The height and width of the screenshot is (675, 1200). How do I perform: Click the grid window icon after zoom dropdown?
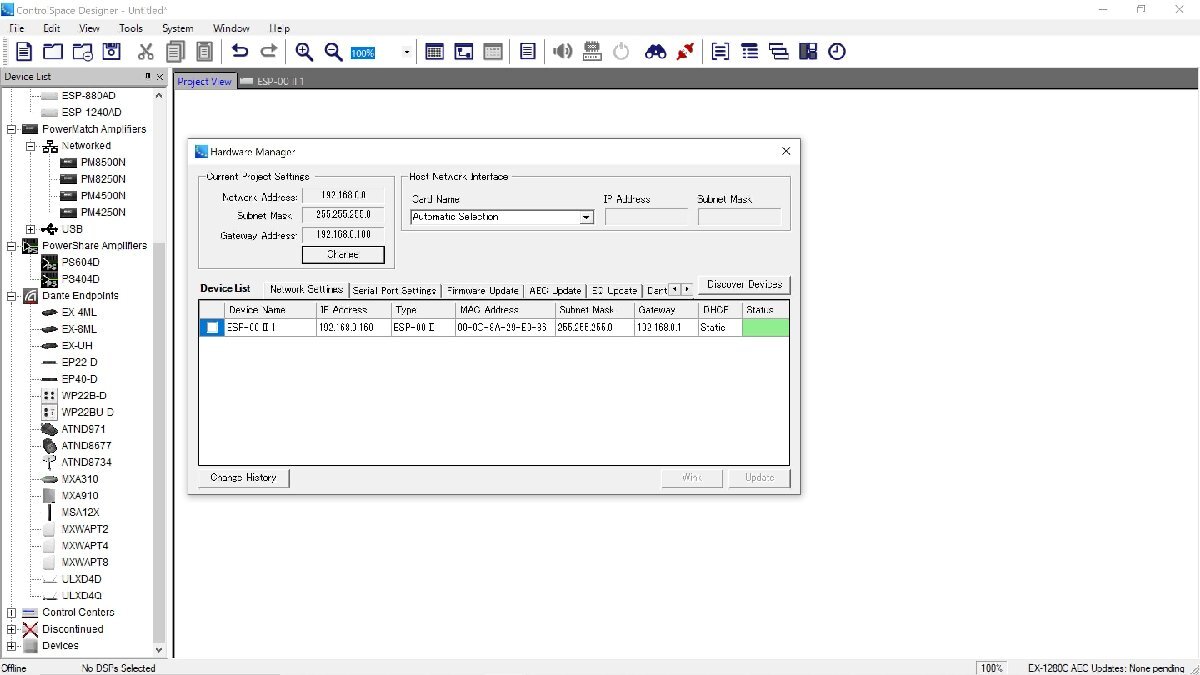point(434,52)
